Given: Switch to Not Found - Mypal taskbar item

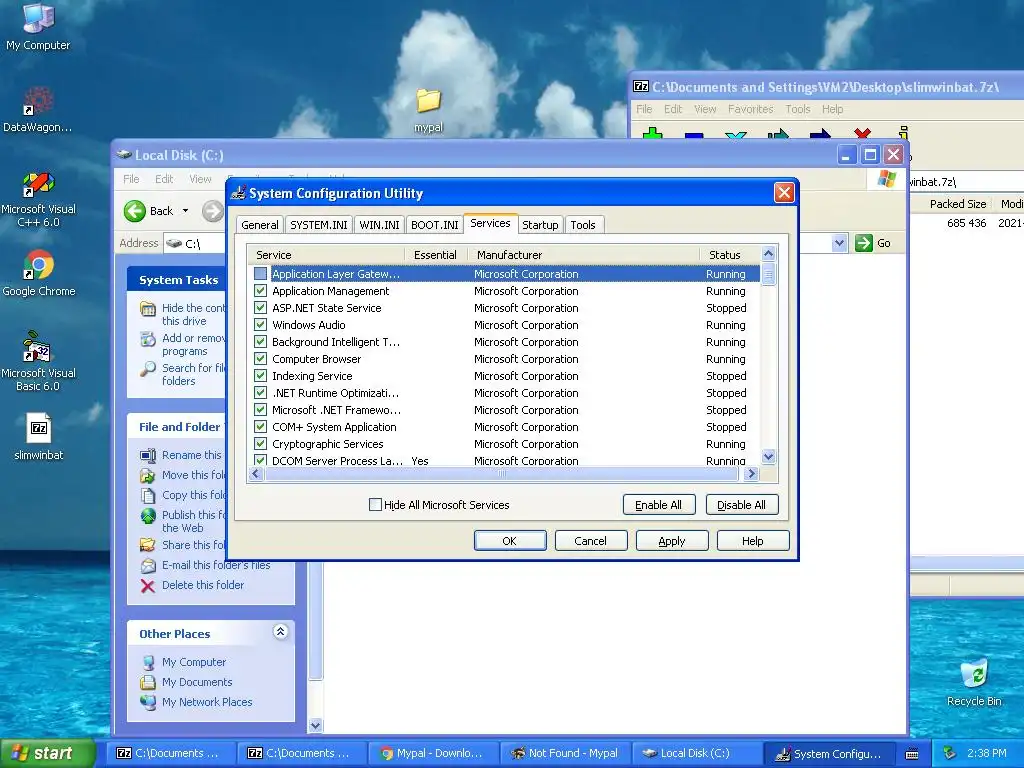Looking at the screenshot, I should (x=565, y=753).
